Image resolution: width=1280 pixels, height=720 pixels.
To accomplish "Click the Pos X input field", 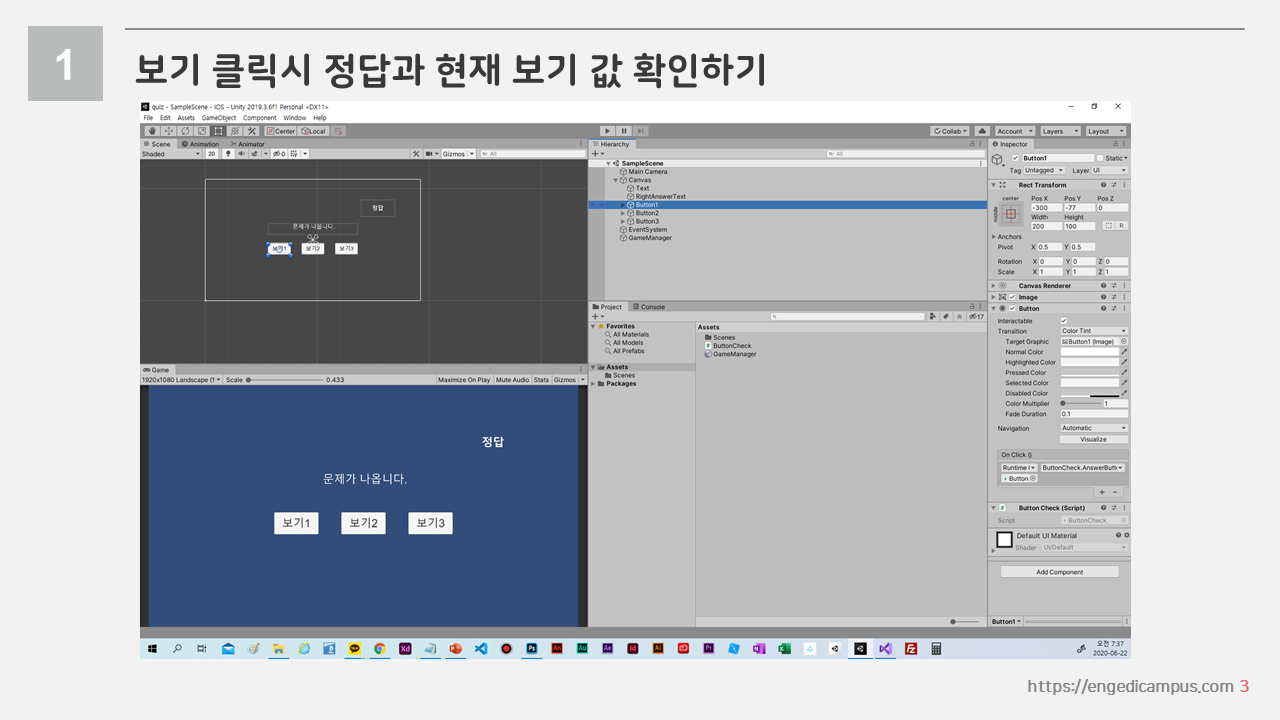I will click(1045, 208).
